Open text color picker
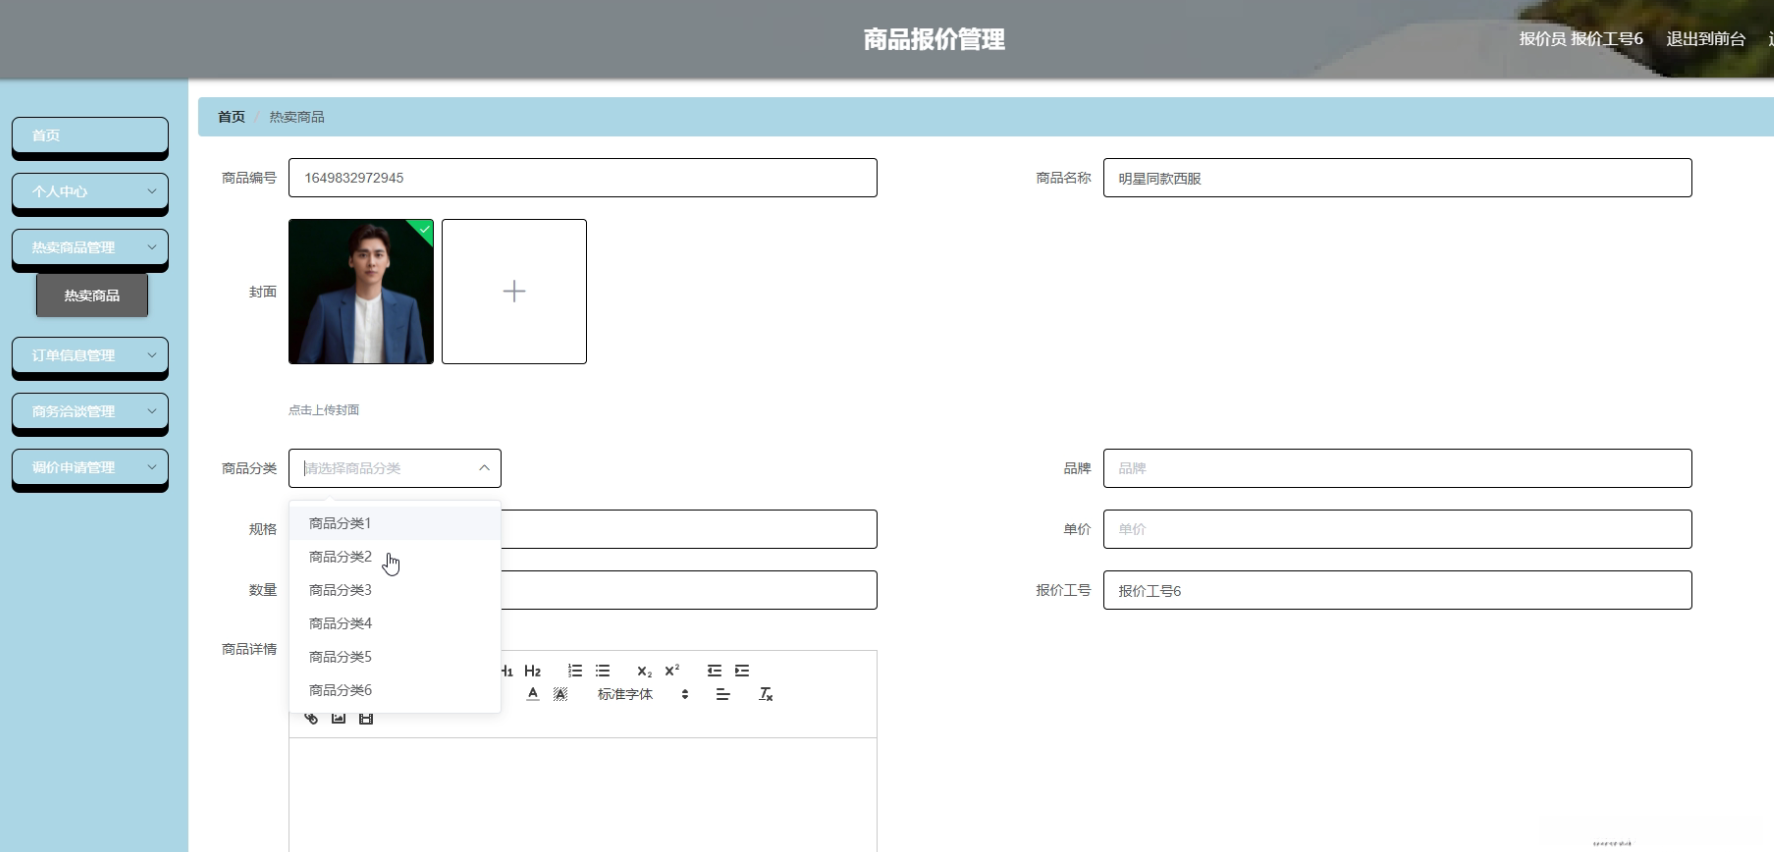Screen dimensions: 1774x852 point(533,694)
